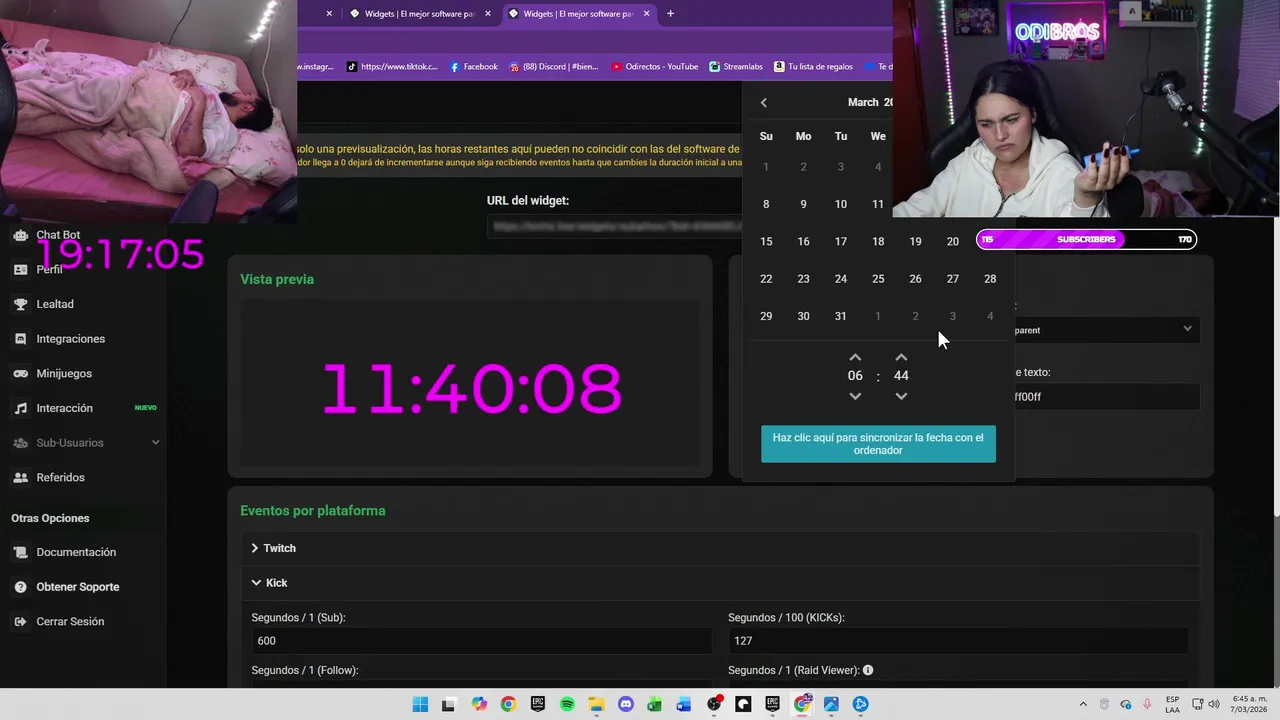Click the microphone icon in system tray

tap(1147, 704)
